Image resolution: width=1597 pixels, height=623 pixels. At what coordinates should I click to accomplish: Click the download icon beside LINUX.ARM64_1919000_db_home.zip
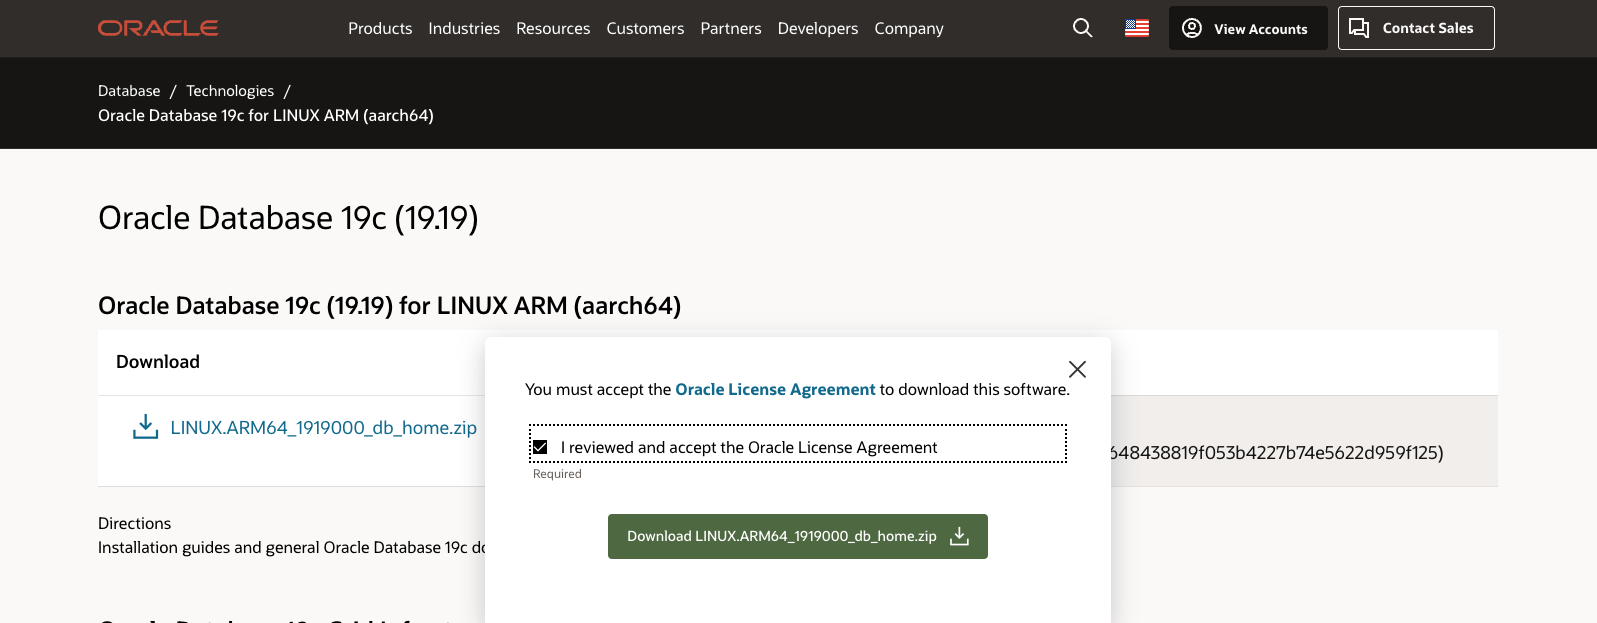pos(146,427)
